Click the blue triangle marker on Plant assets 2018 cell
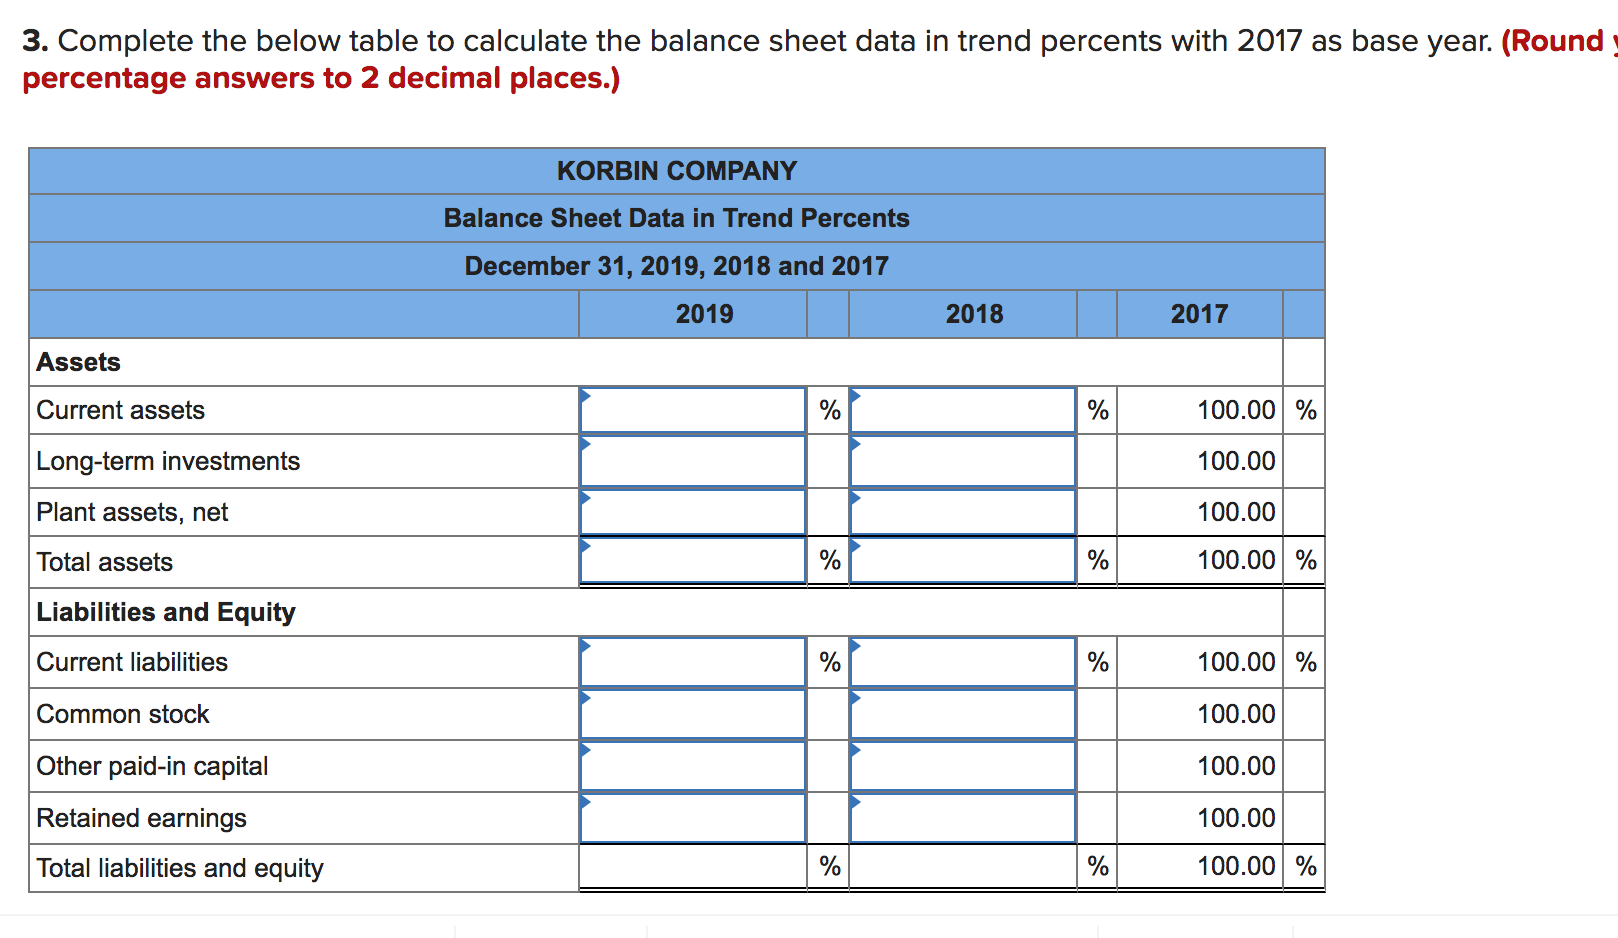Viewport: 1618px width, 938px height. [856, 496]
